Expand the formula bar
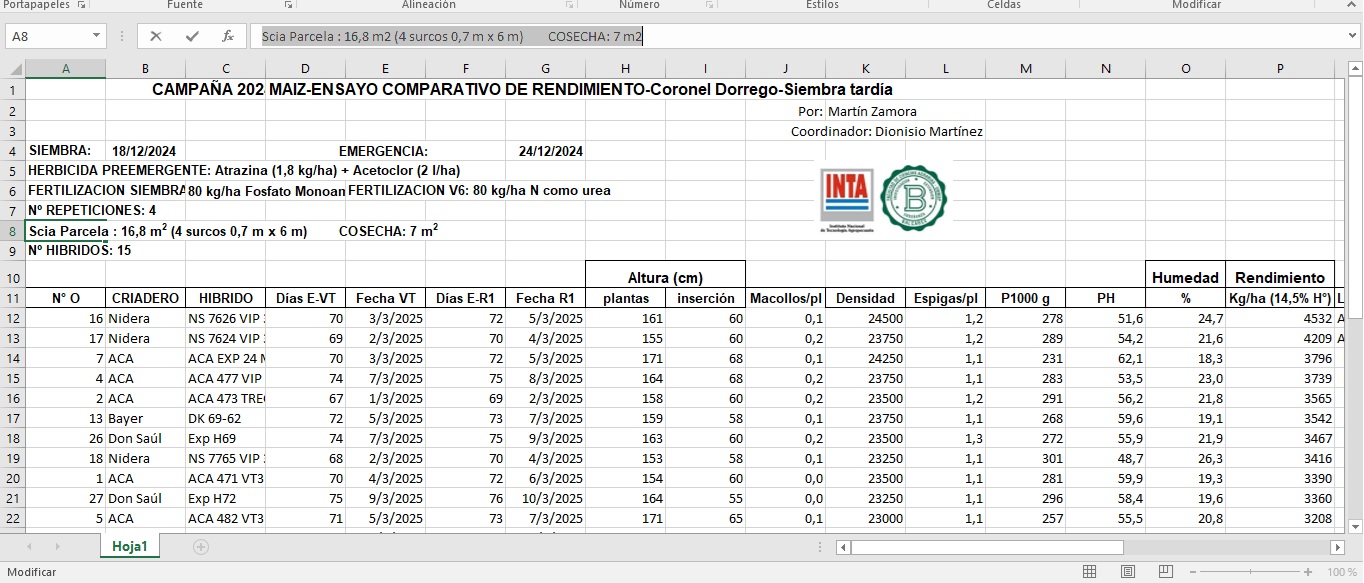Image resolution: width=1364 pixels, height=583 pixels. click(x=1352, y=36)
